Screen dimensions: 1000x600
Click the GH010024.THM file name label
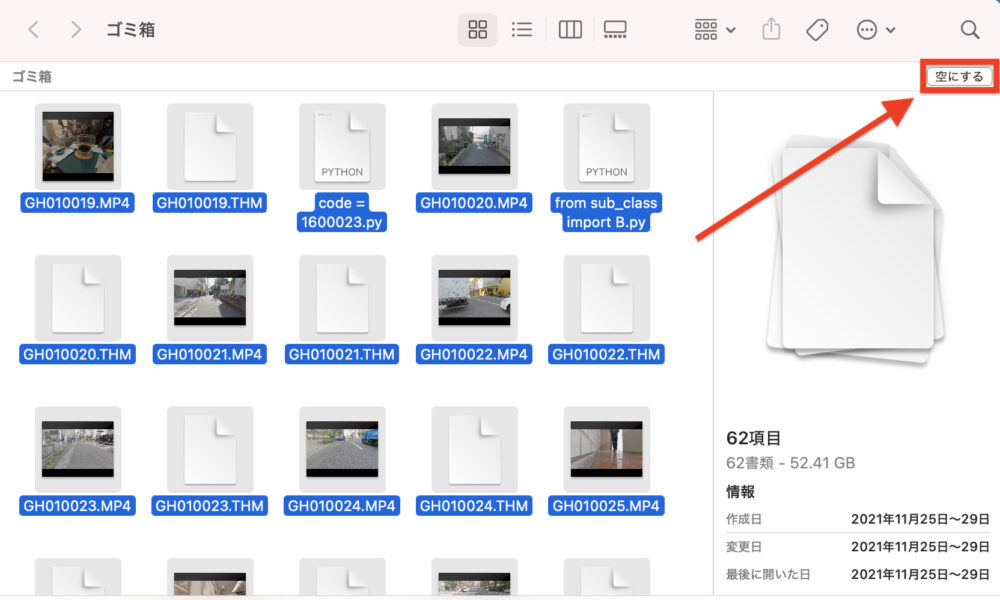coord(474,506)
